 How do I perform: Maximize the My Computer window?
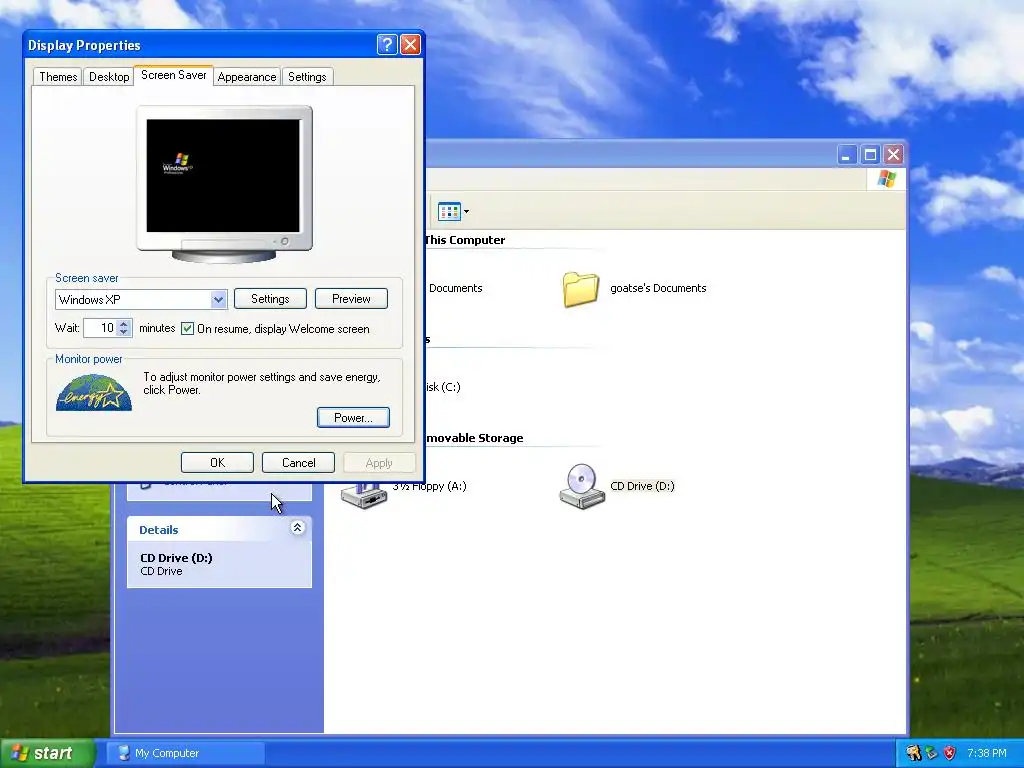pyautogui.click(x=870, y=155)
